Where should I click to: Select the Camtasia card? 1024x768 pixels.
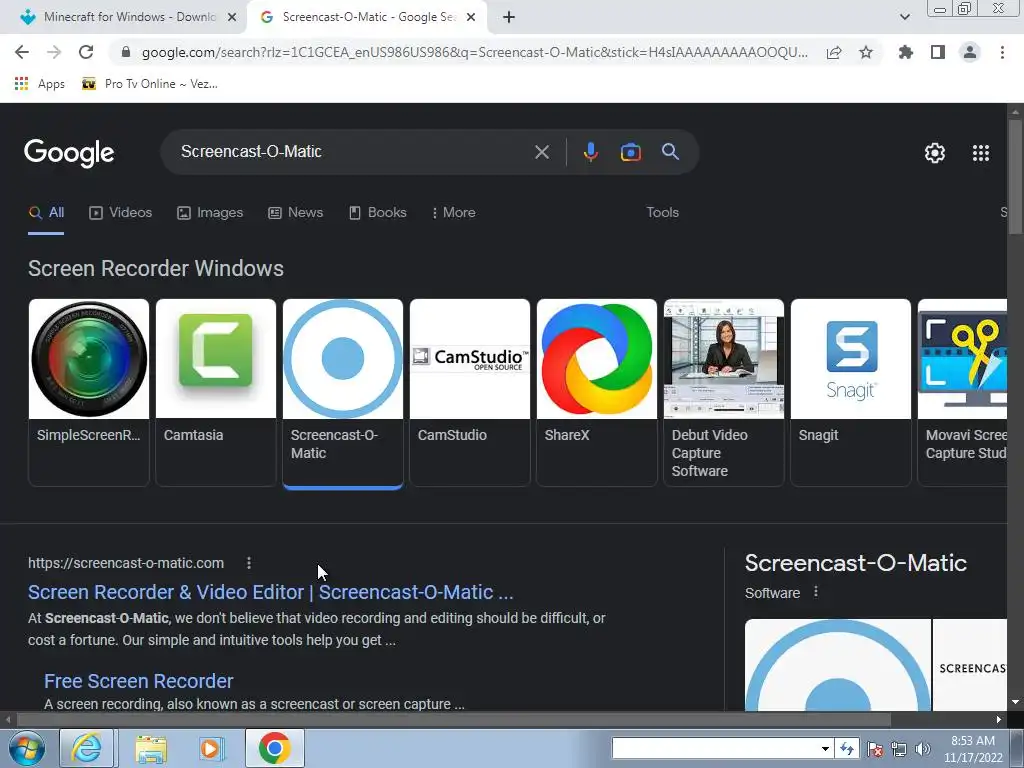coord(216,392)
